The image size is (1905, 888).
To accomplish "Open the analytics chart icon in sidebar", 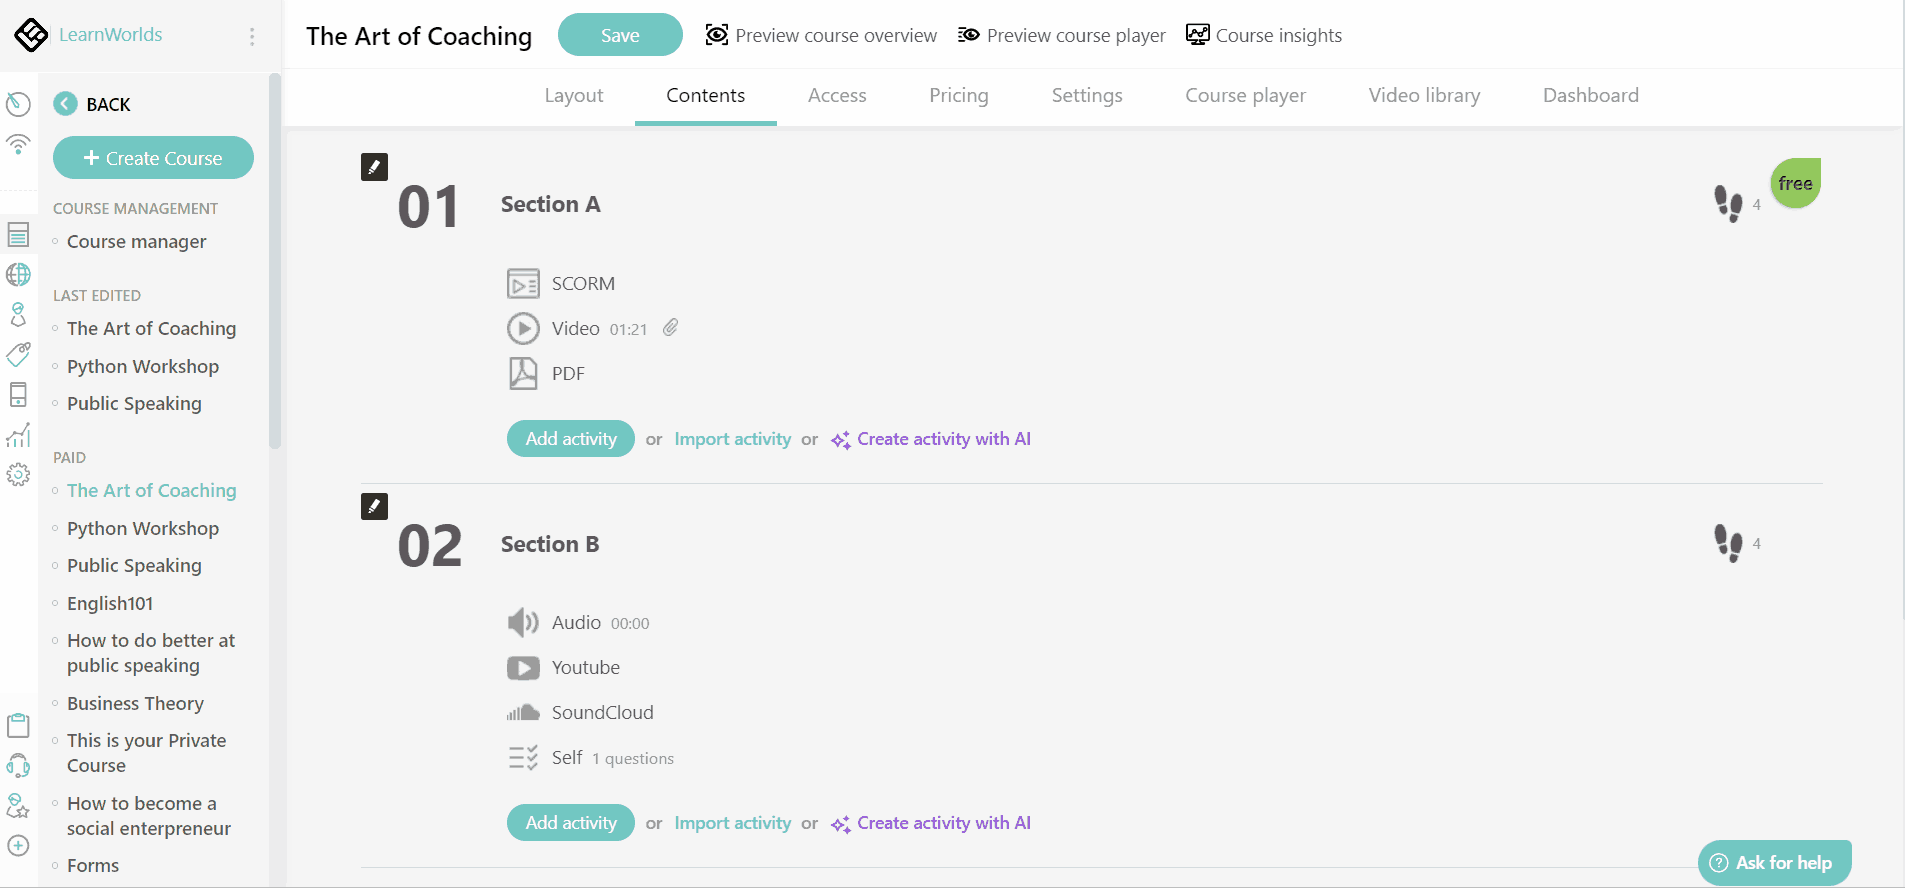I will (x=18, y=435).
